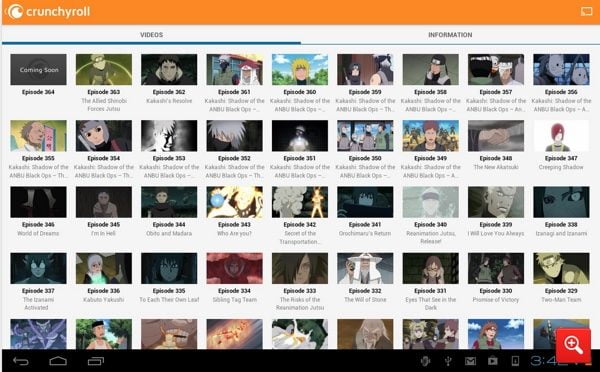Play Episode 351 thumbnail
The width and height of the screenshot is (600, 372).
click(300, 135)
